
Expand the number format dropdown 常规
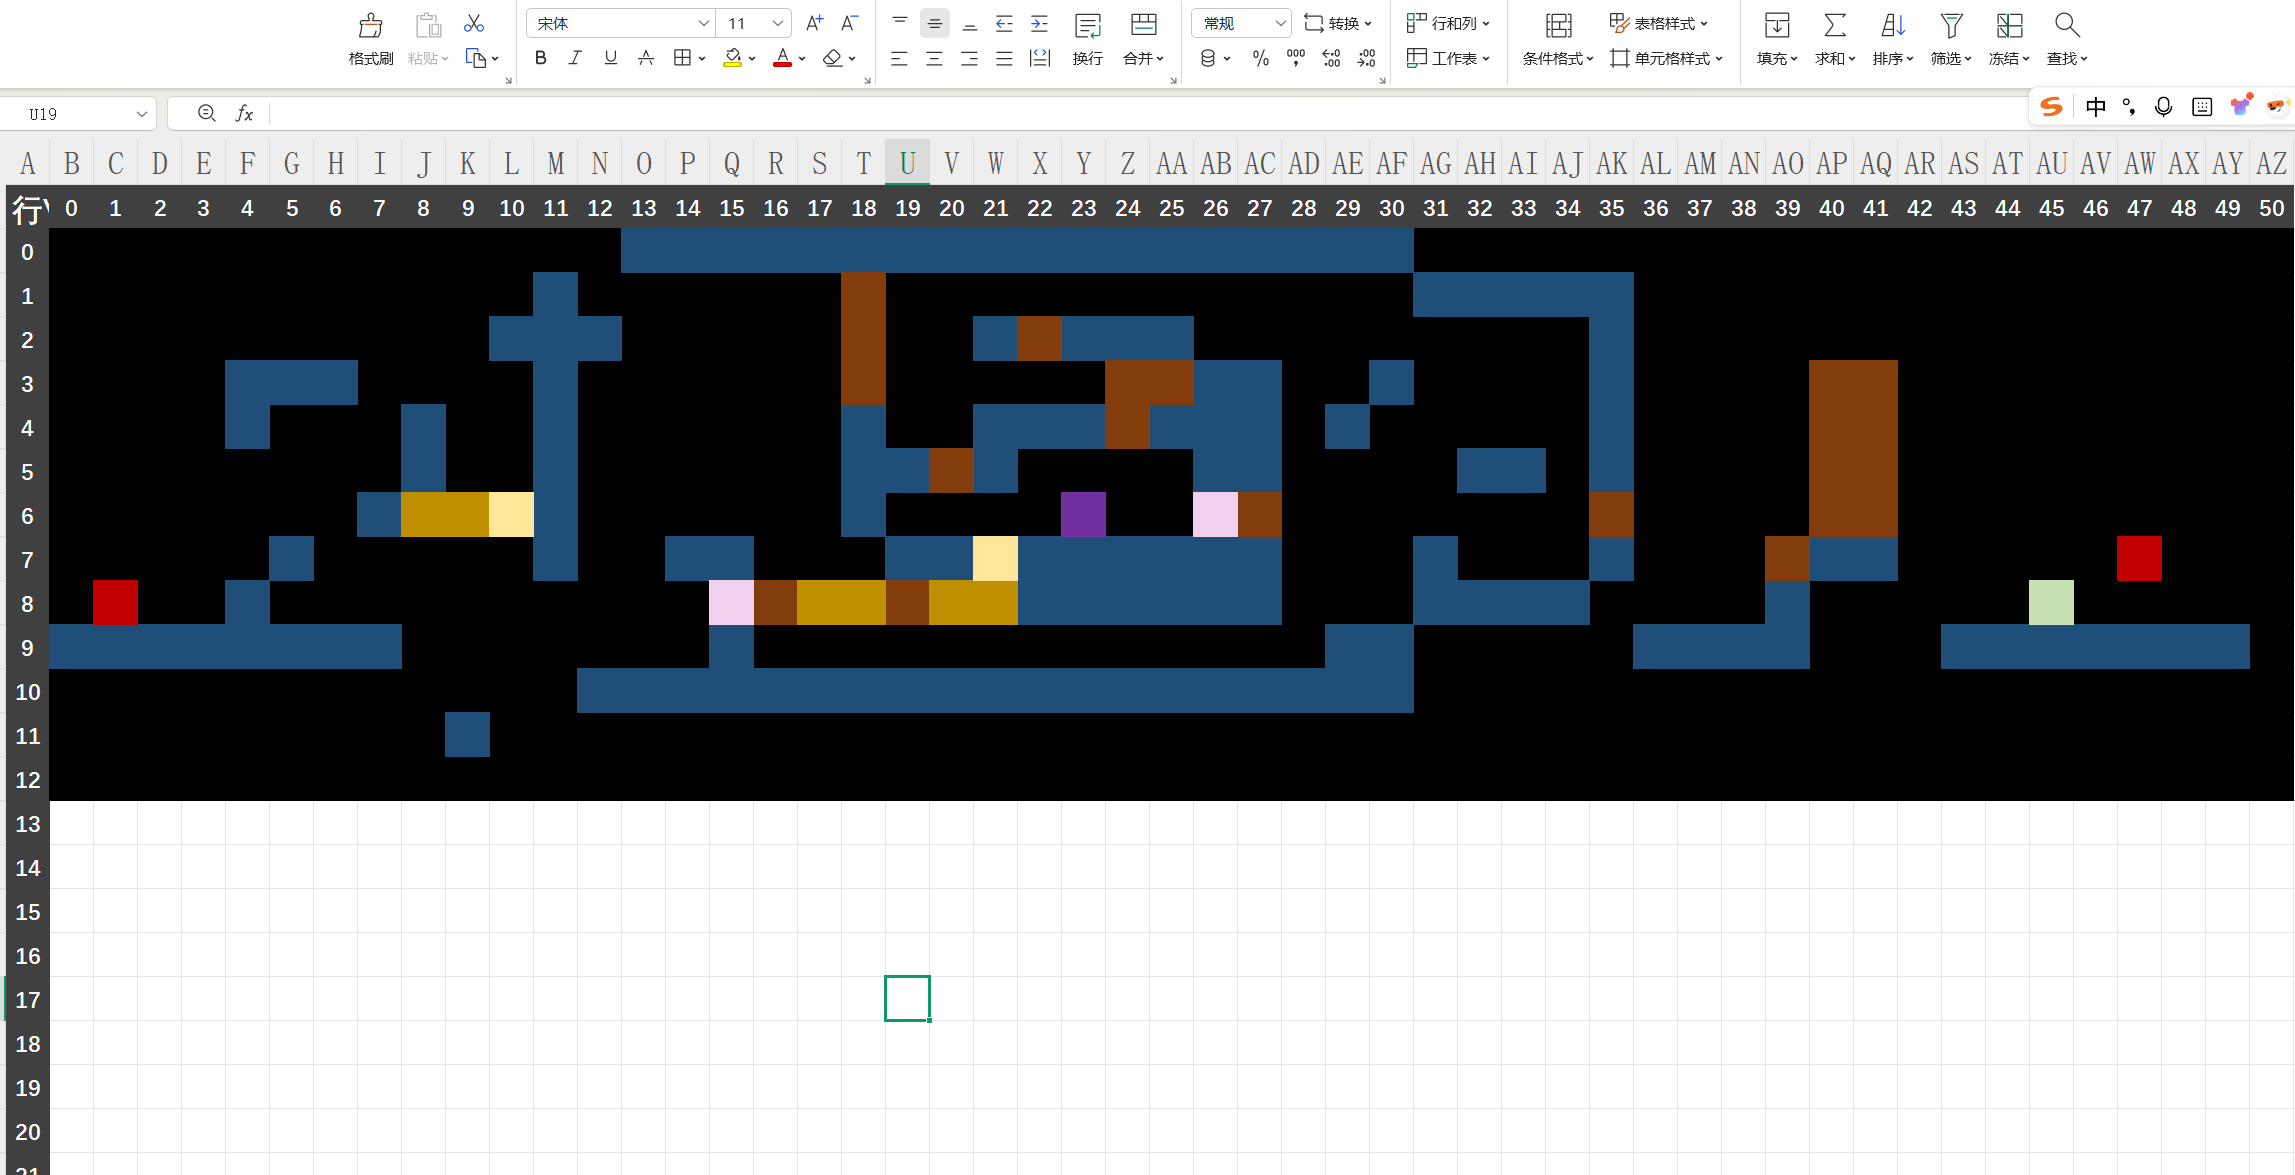1242,23
